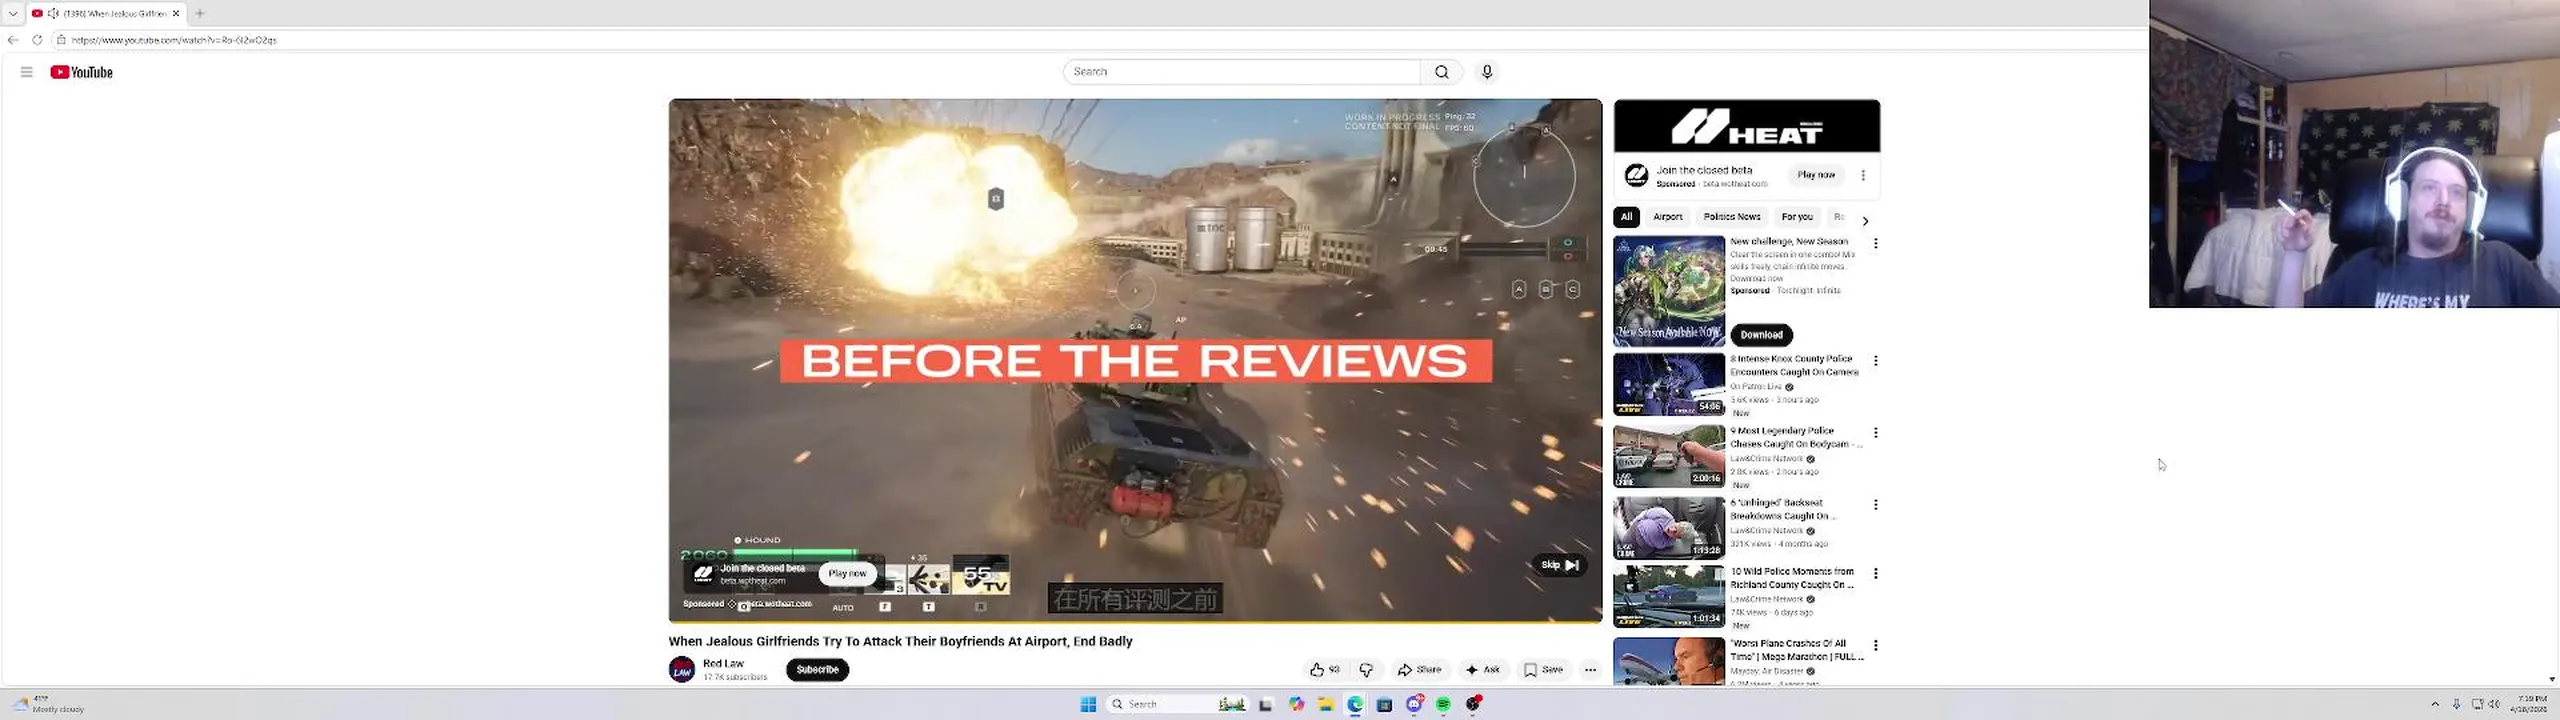Open options for New challenge, New Season ad
The width and height of the screenshot is (2560, 720).
click(x=1875, y=243)
